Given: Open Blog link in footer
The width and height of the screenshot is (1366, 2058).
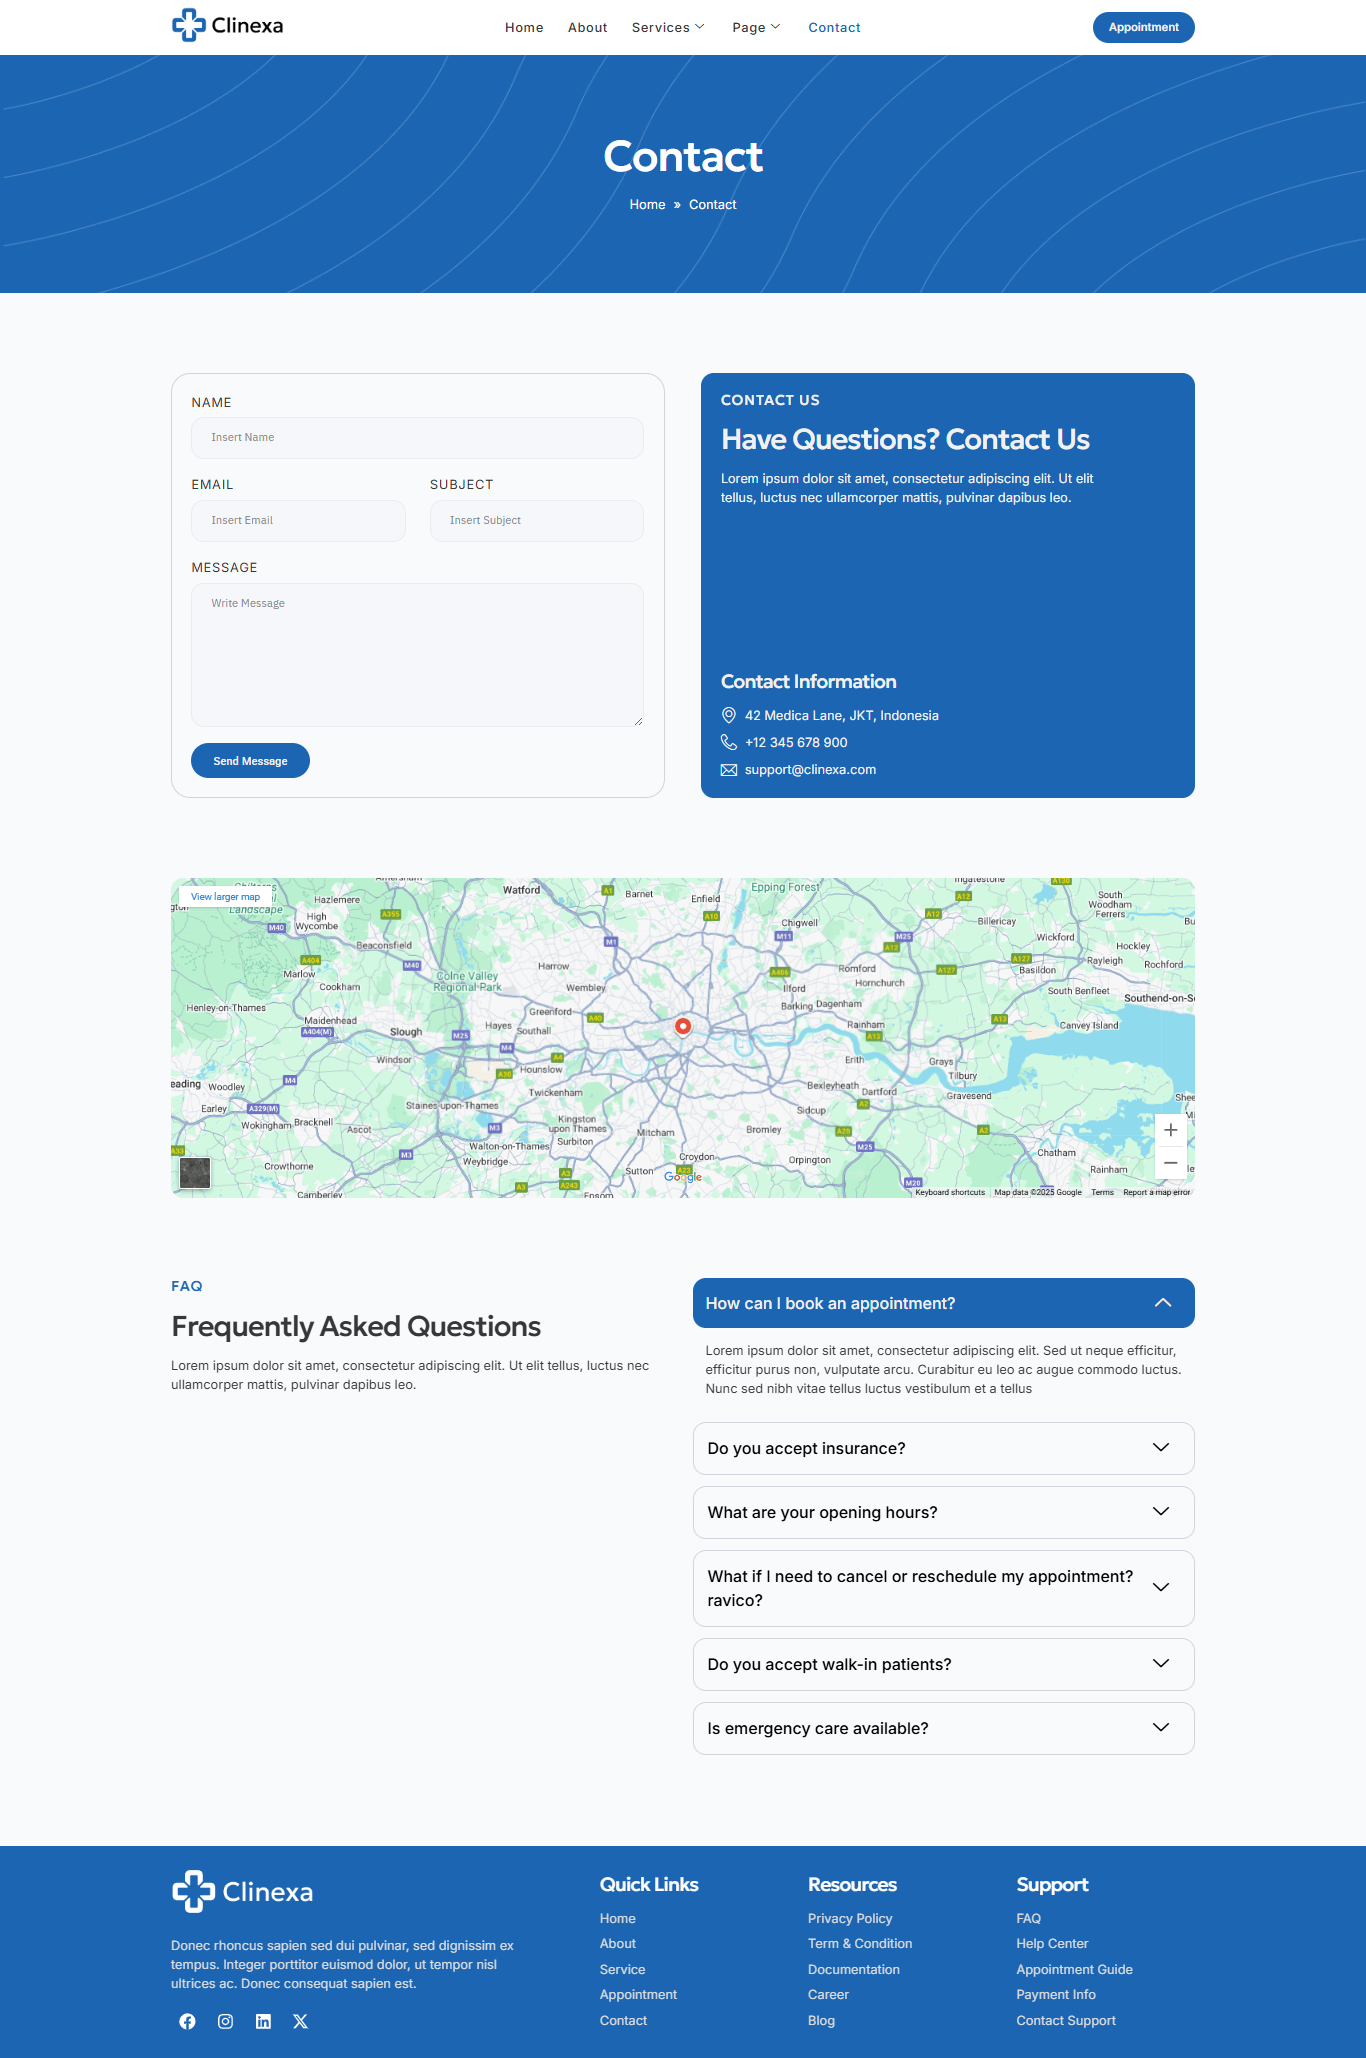Looking at the screenshot, I should point(821,2020).
